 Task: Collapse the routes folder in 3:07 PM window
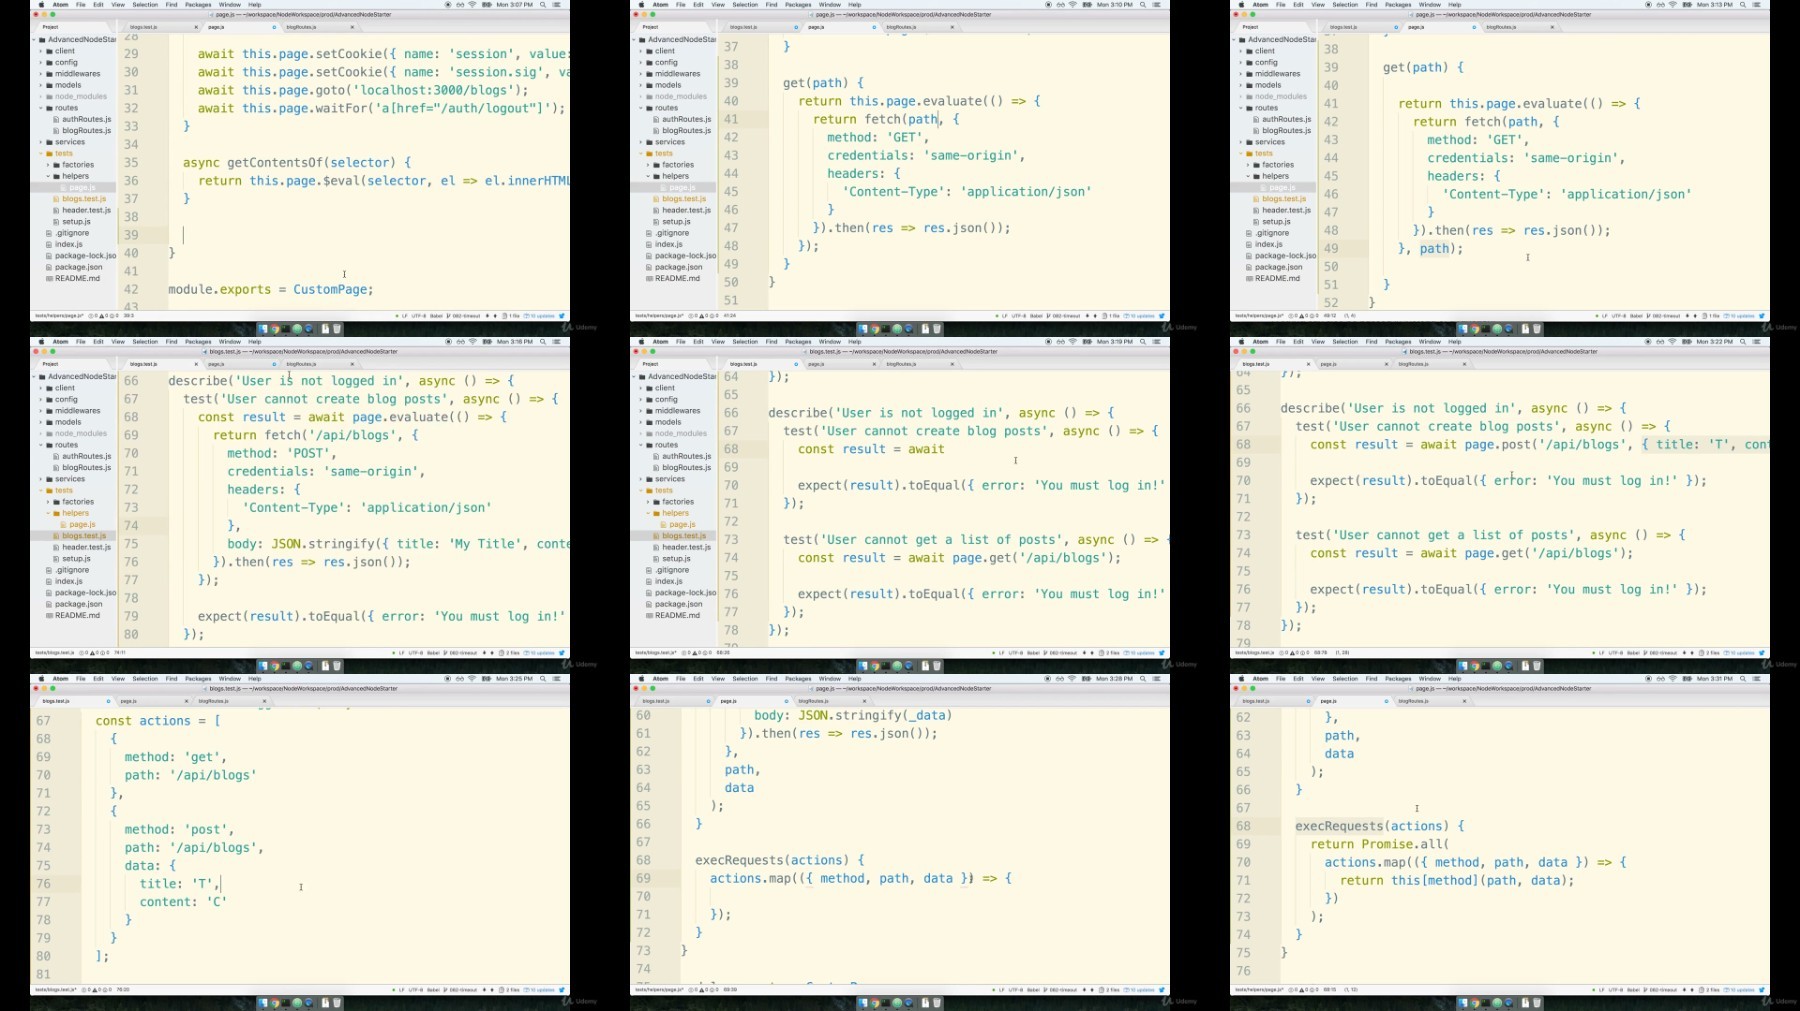point(41,108)
